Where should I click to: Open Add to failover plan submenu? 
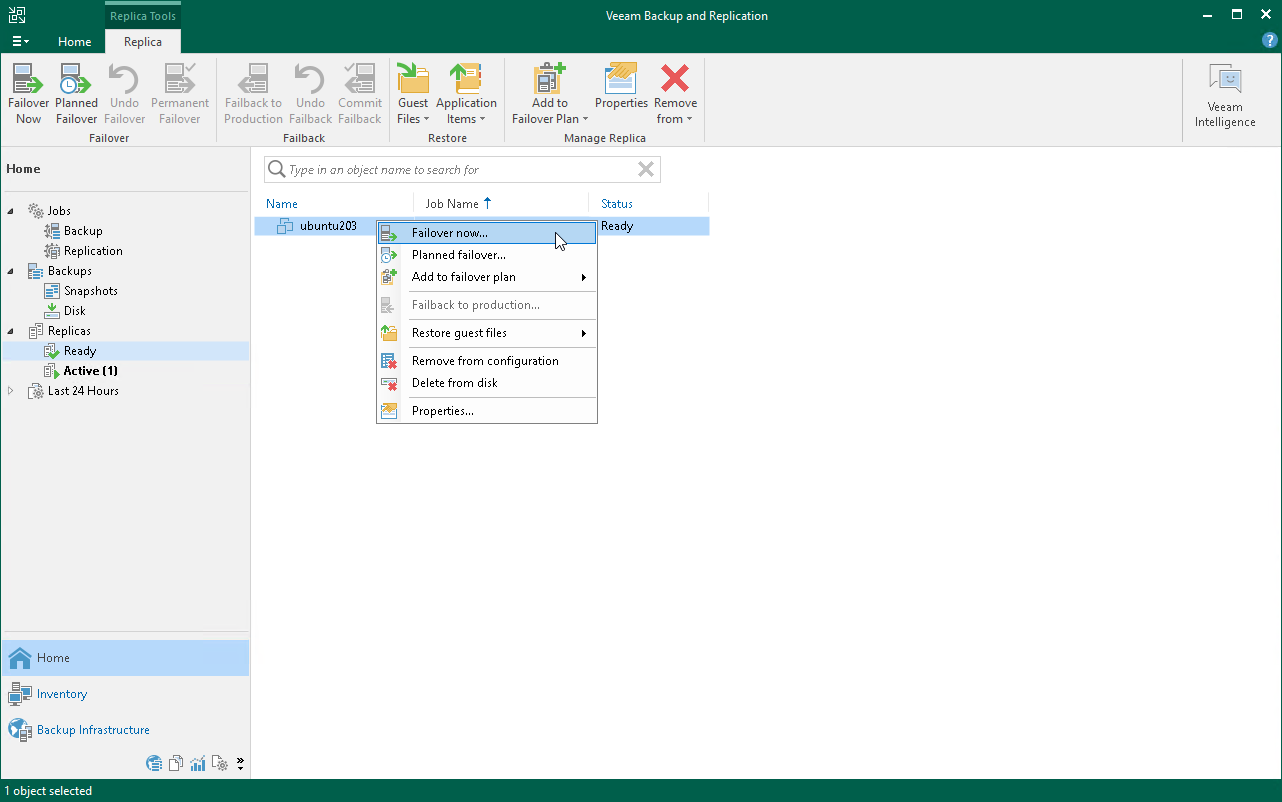[487, 277]
